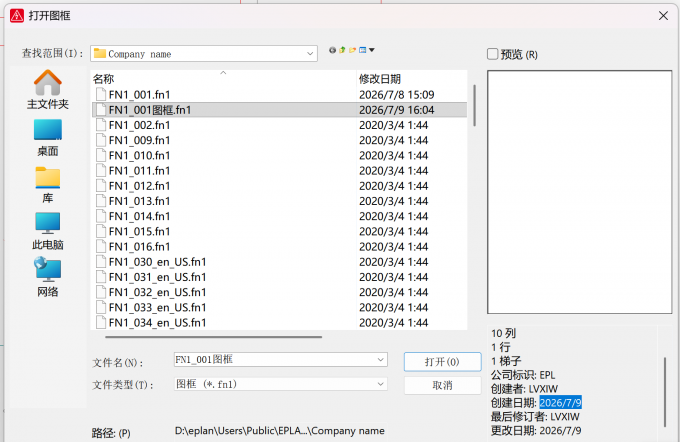680x442 pixels.
Task: Enable the 预览 preview checkbox
Action: (x=493, y=54)
